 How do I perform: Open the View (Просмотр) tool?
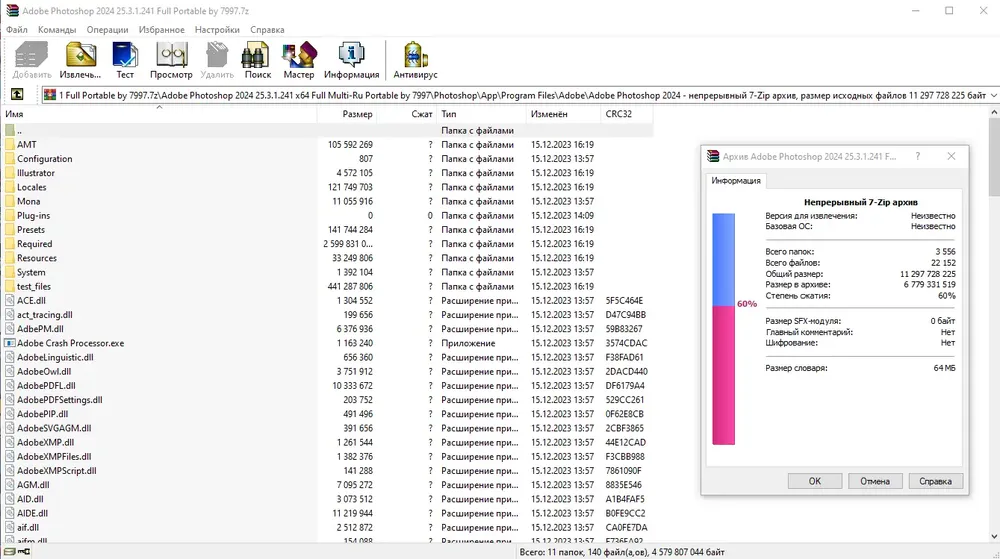pos(171,61)
